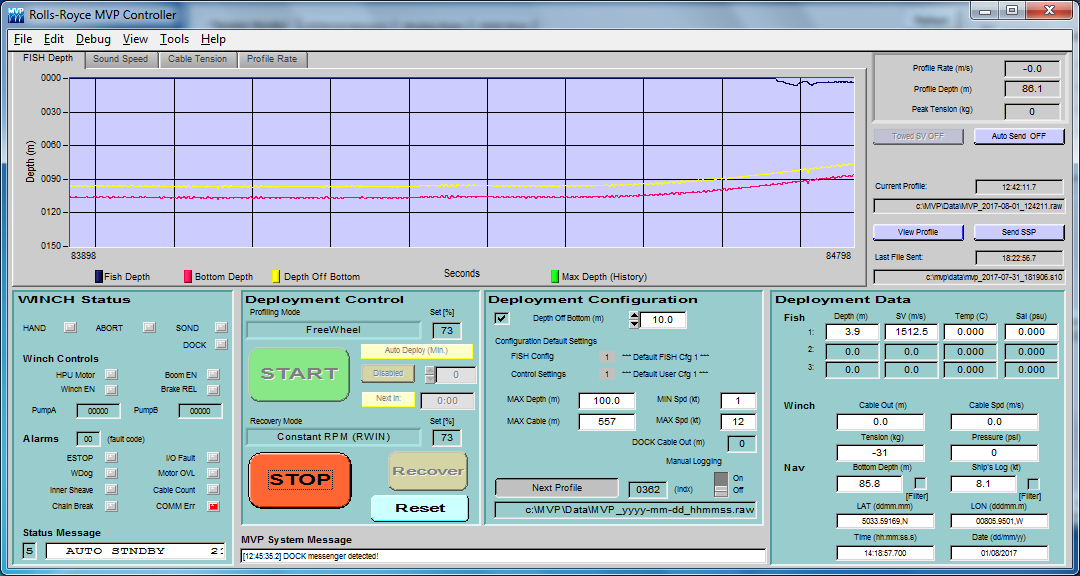Click the Motor OVL alarm indicator
The height and width of the screenshot is (576, 1080).
pos(214,474)
